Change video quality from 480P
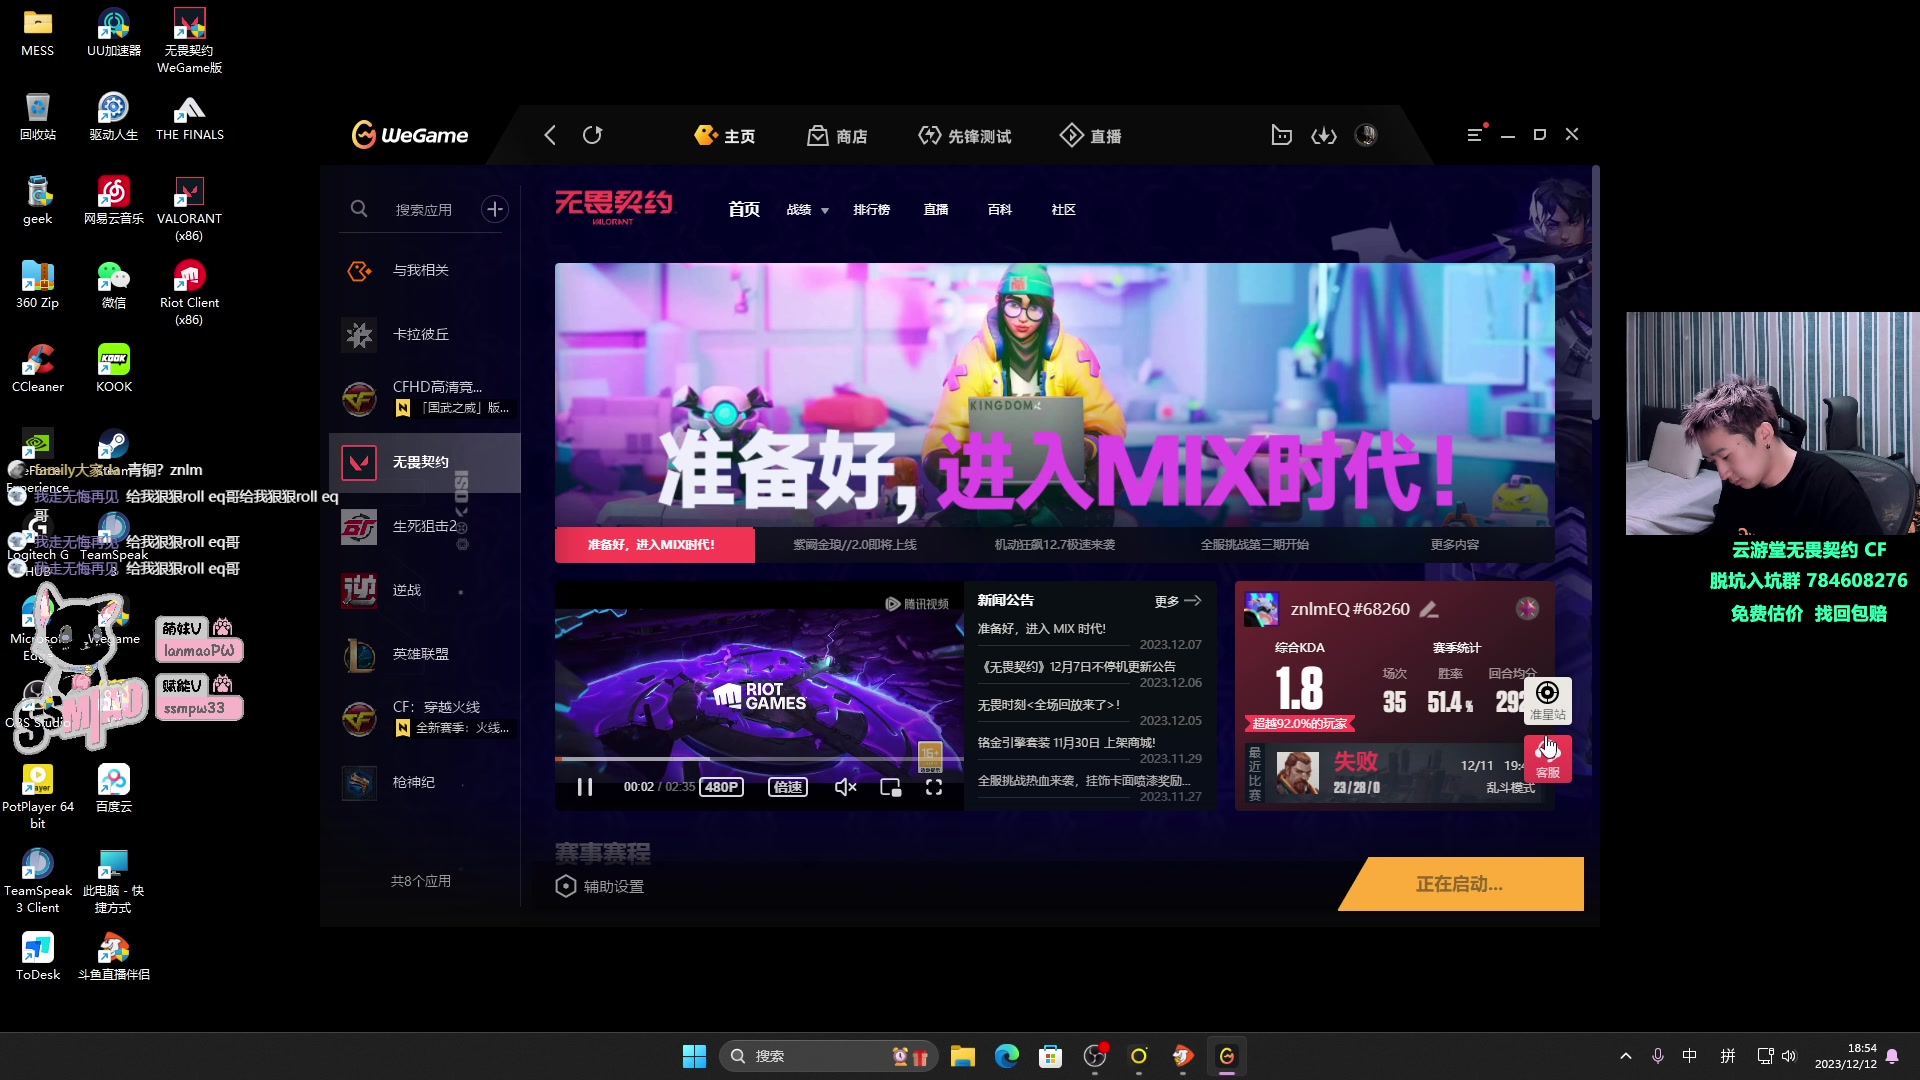The height and width of the screenshot is (1080, 1920). click(x=721, y=787)
